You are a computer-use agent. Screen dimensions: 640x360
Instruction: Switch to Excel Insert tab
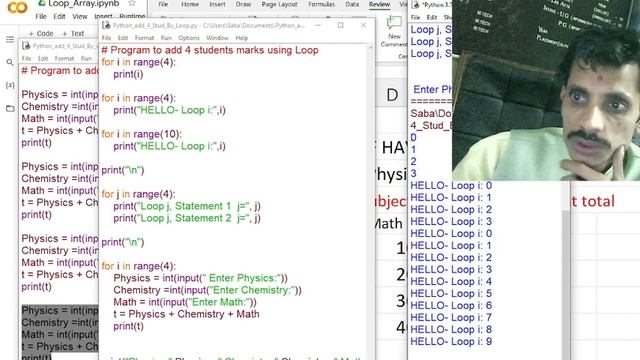coord(217,4)
